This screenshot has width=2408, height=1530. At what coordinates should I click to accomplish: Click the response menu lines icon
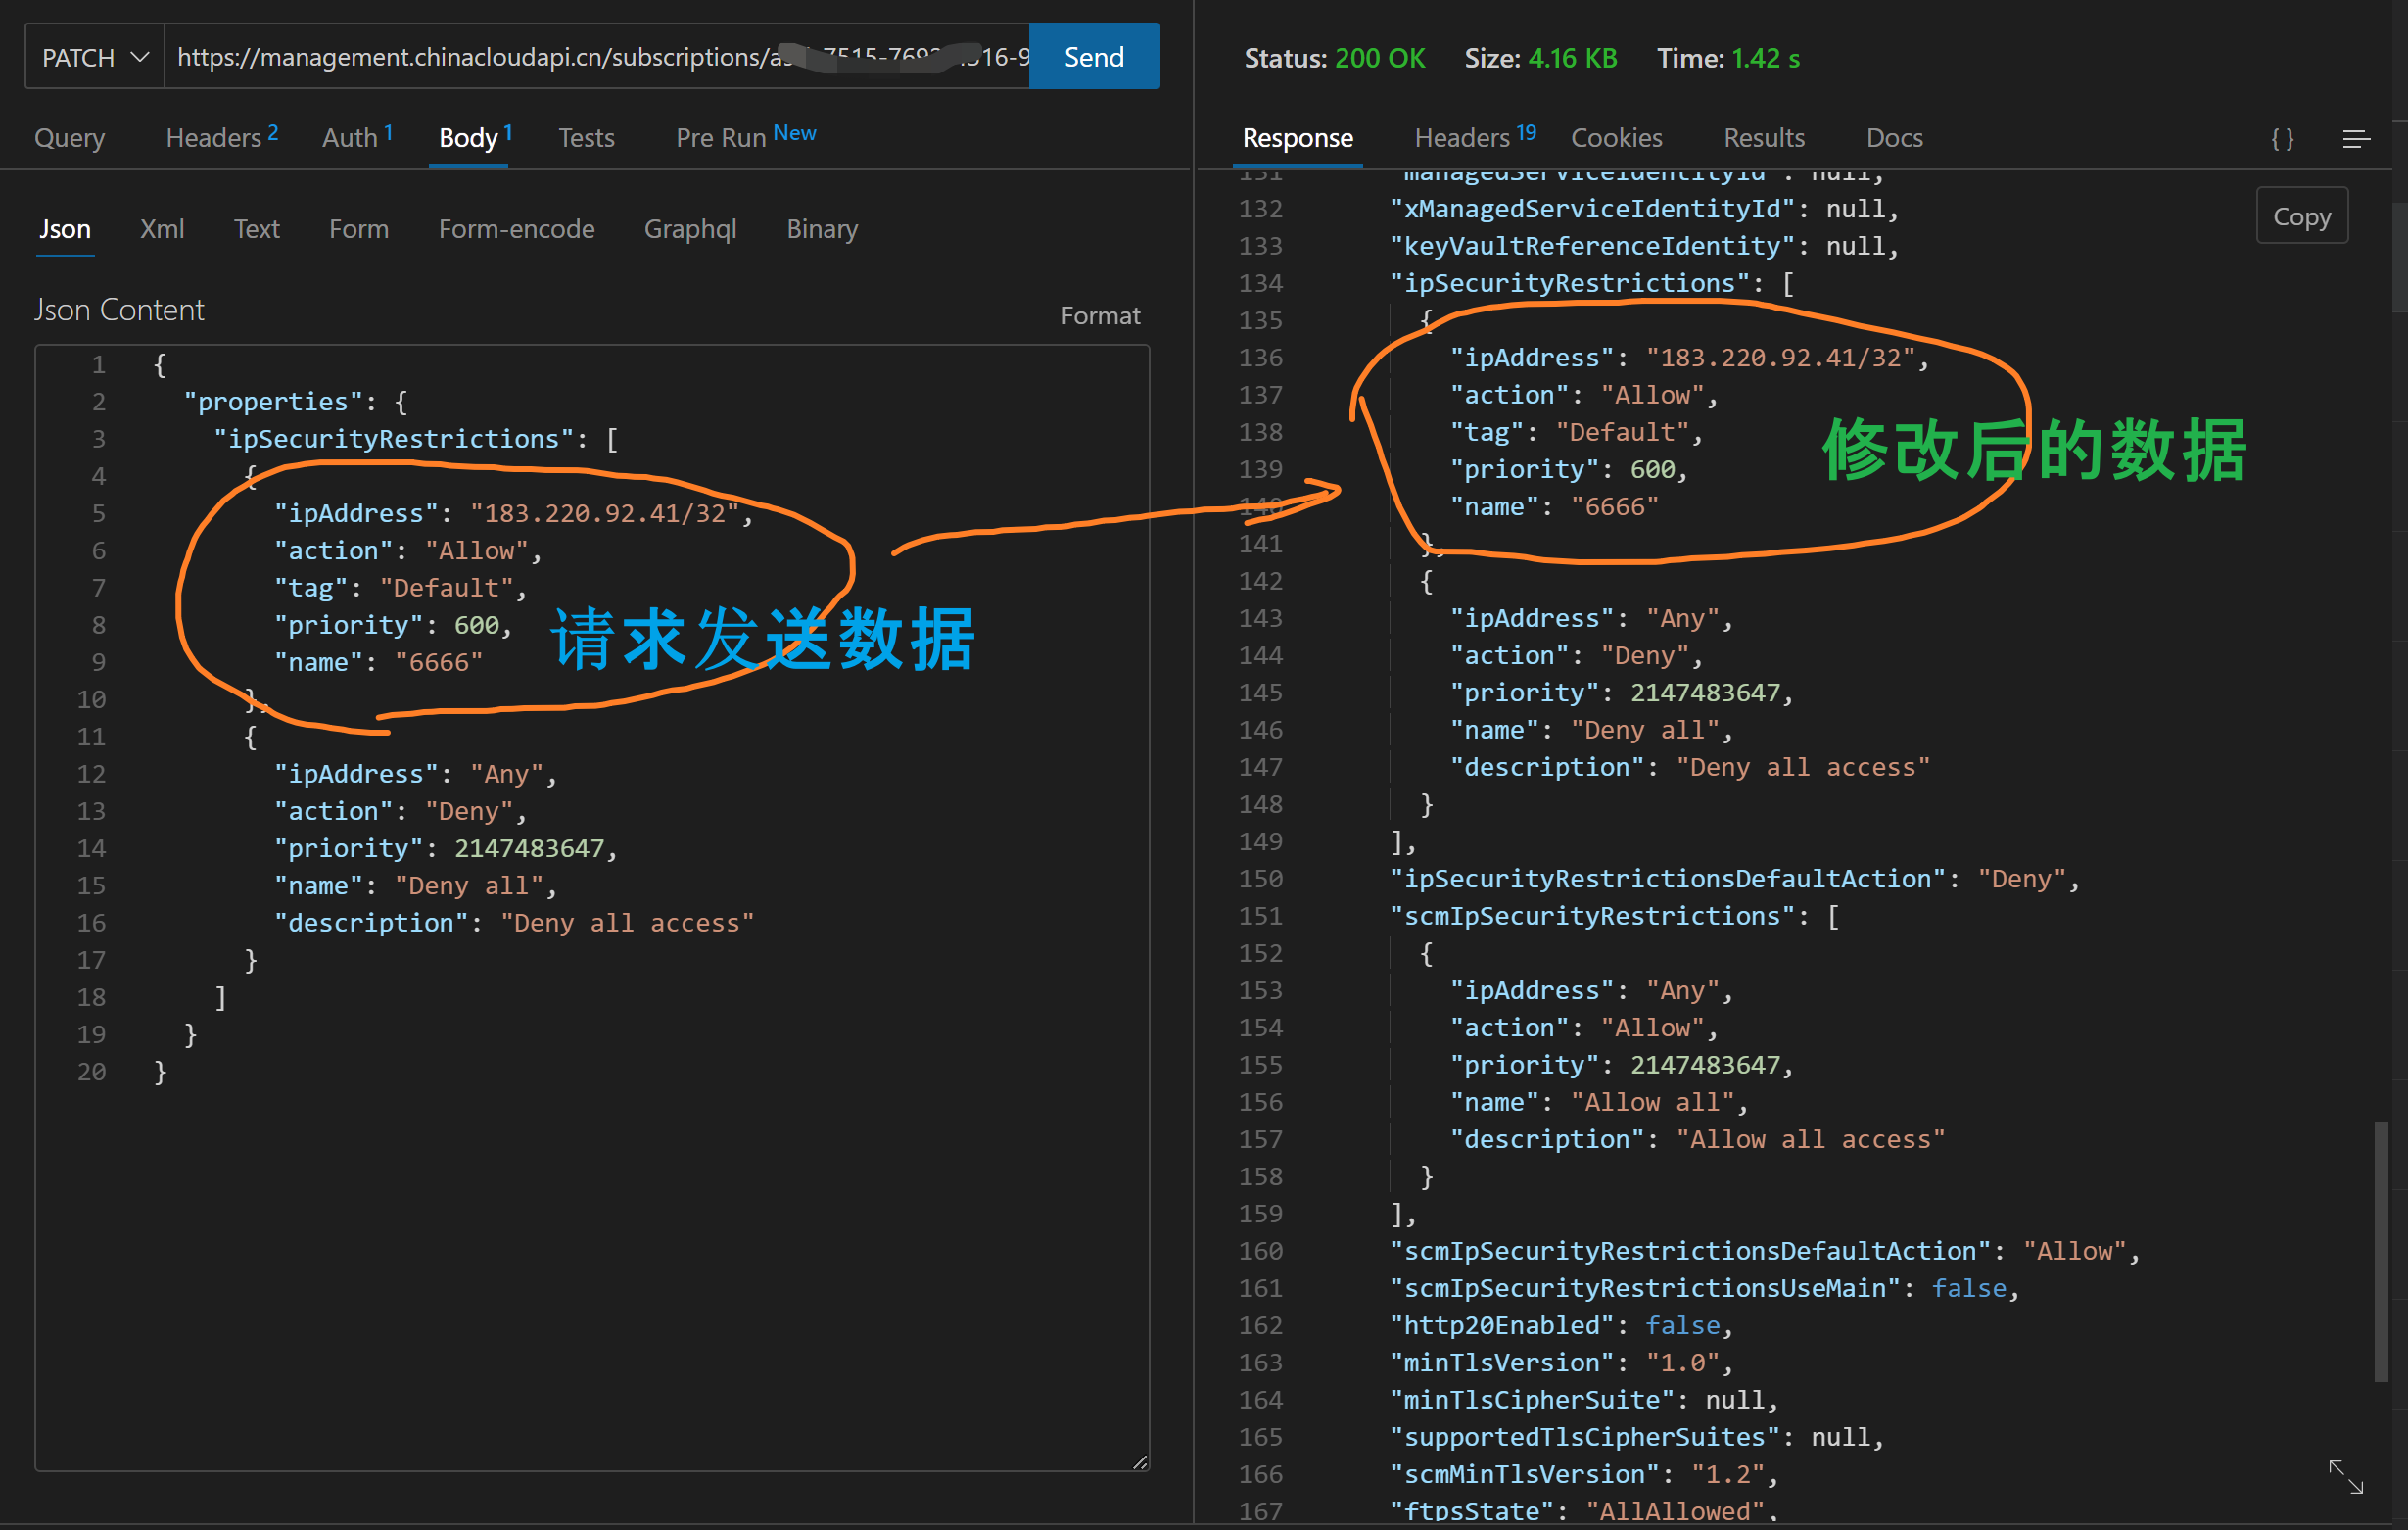click(x=2355, y=139)
